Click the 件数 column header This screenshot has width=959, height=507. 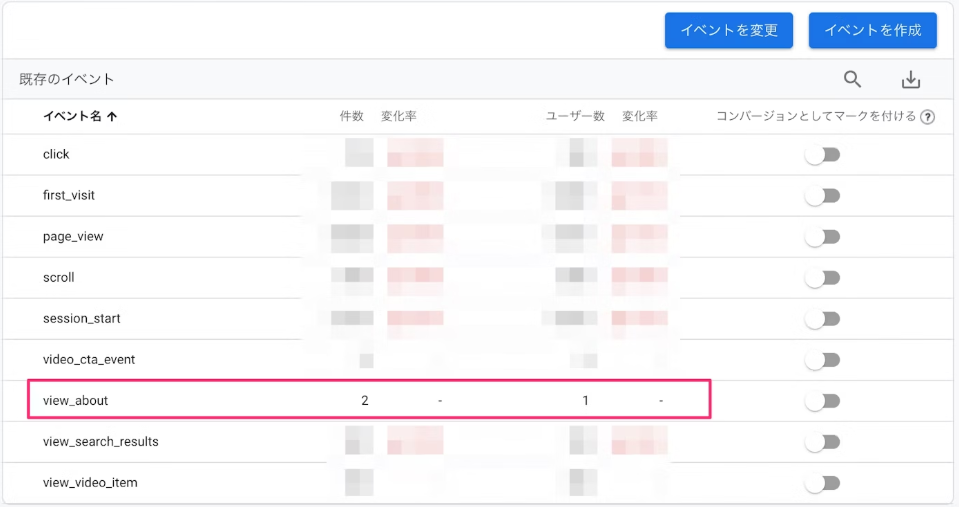click(351, 117)
